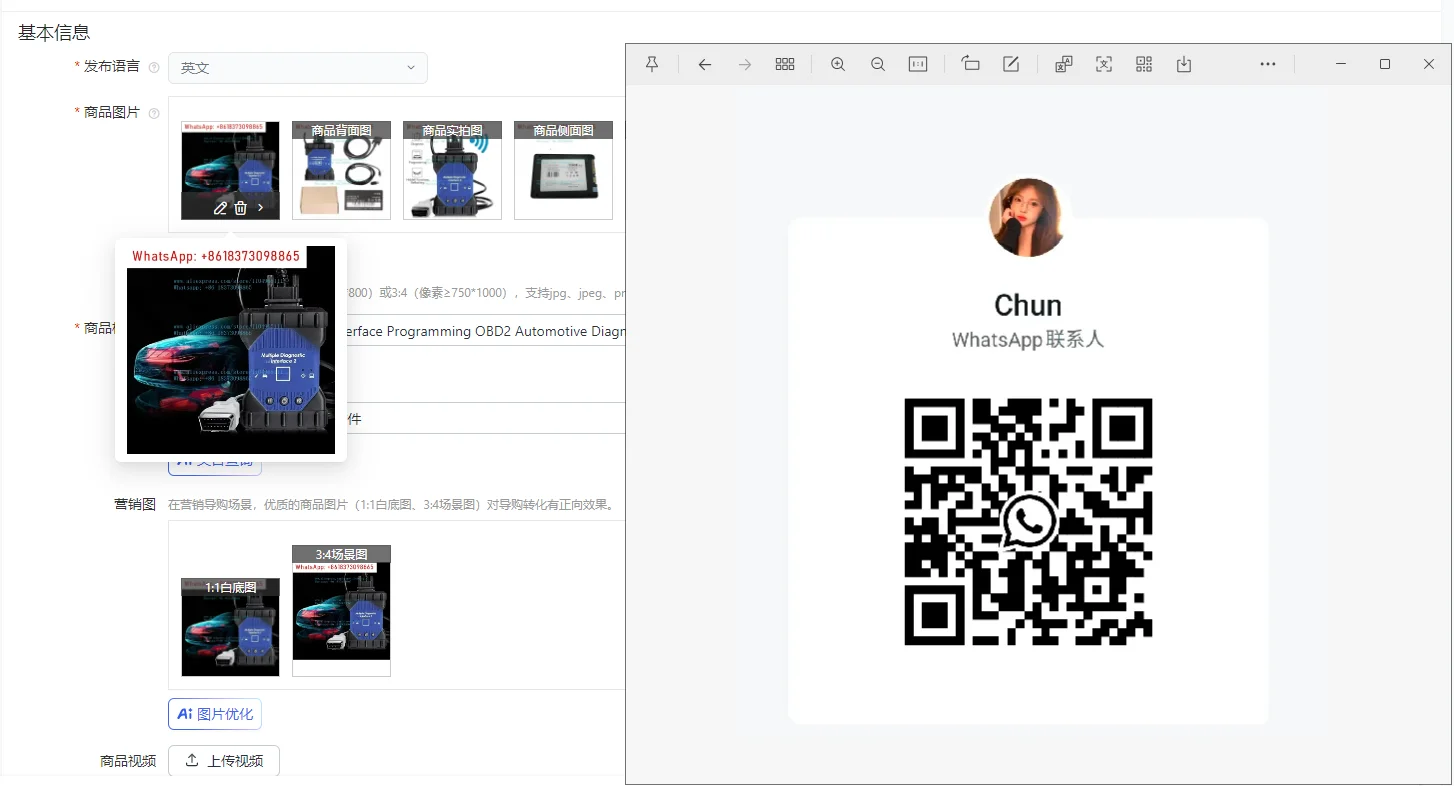Viewport: 1454px width, 786px height.
Task: Click the Chun contact profile avatar
Action: click(x=1028, y=218)
